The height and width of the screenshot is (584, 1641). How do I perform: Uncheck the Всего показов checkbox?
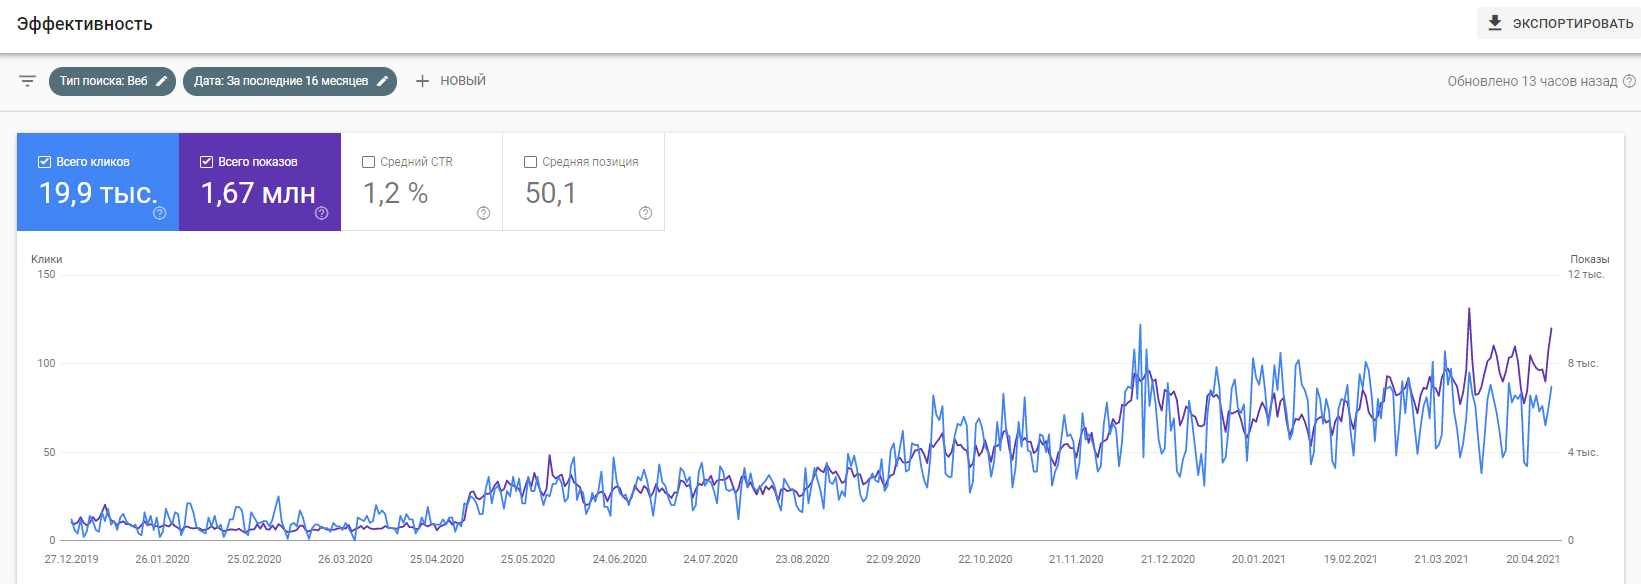tap(207, 162)
